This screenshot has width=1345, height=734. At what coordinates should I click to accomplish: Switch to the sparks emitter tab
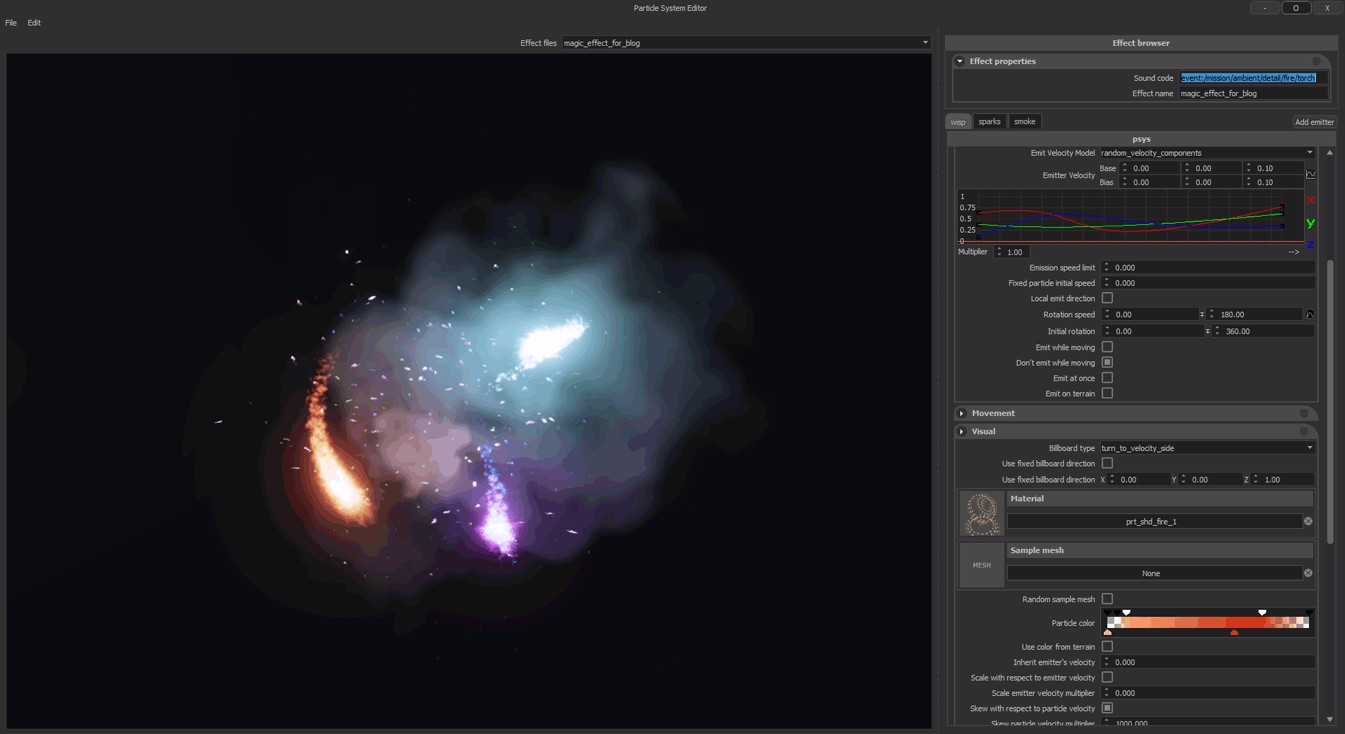pos(989,122)
